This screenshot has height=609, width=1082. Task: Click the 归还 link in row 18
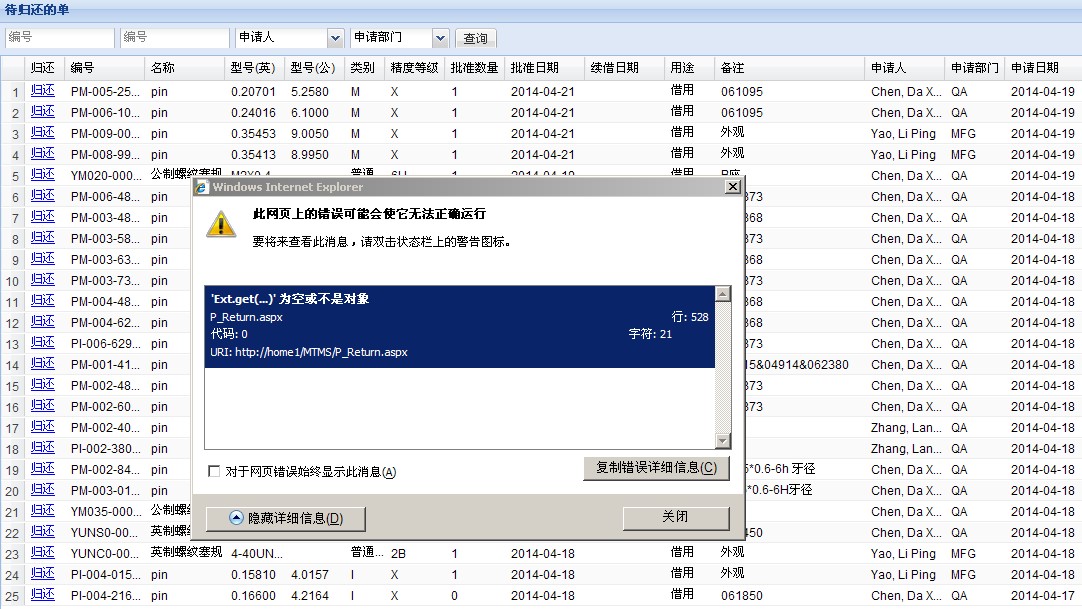click(42, 448)
